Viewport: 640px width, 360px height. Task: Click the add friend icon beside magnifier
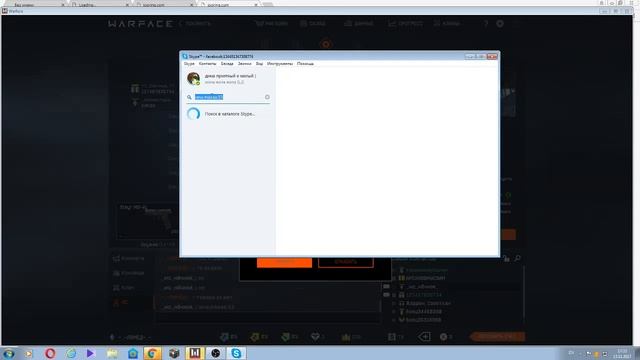tap(506, 258)
